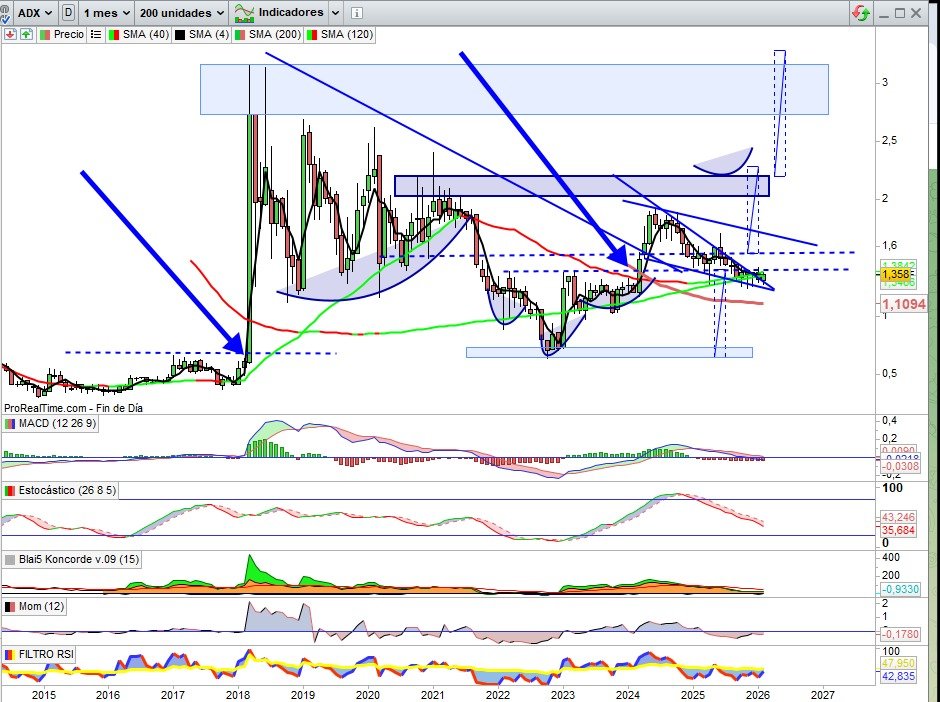This screenshot has height=702, width=940.
Task: Click the Precio color swatch
Action: (45, 35)
